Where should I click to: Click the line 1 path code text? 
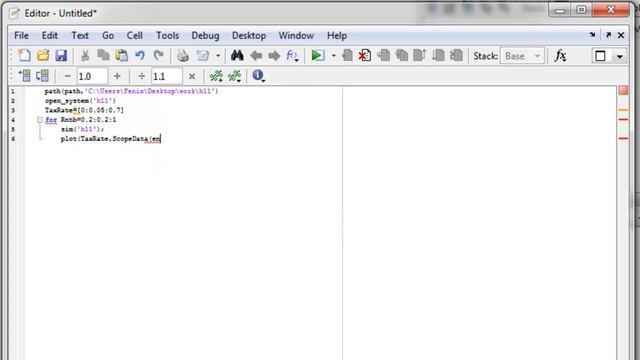tap(131, 91)
